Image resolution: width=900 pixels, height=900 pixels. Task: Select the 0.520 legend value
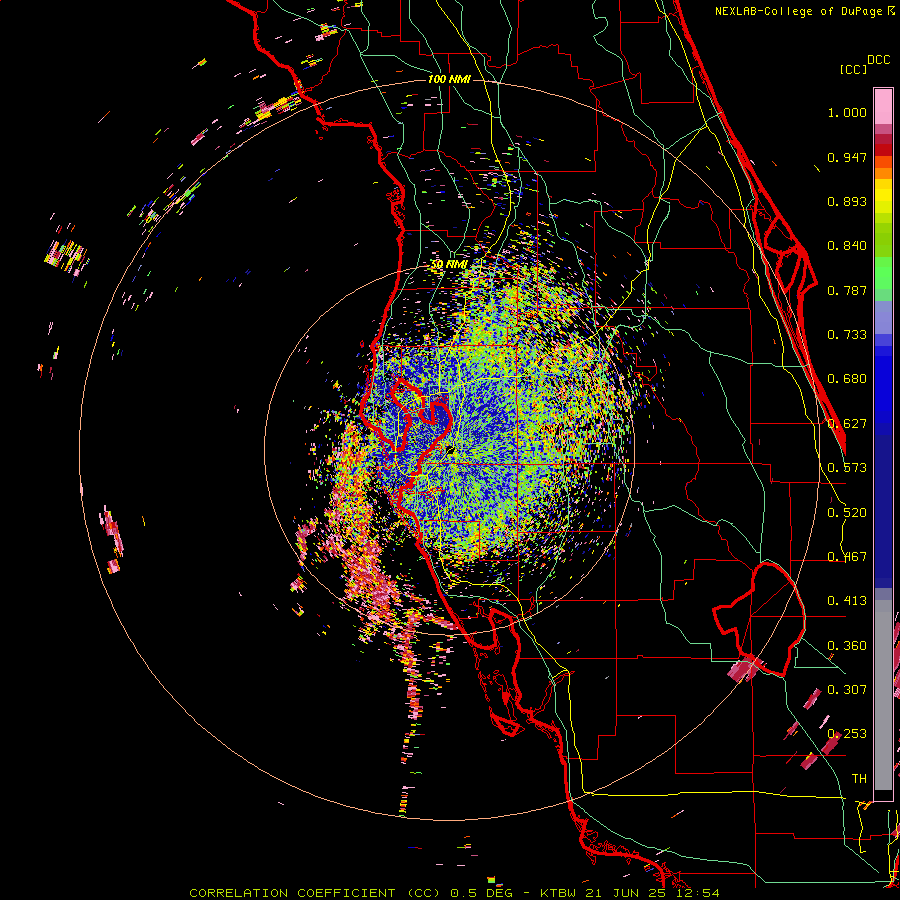847,513
